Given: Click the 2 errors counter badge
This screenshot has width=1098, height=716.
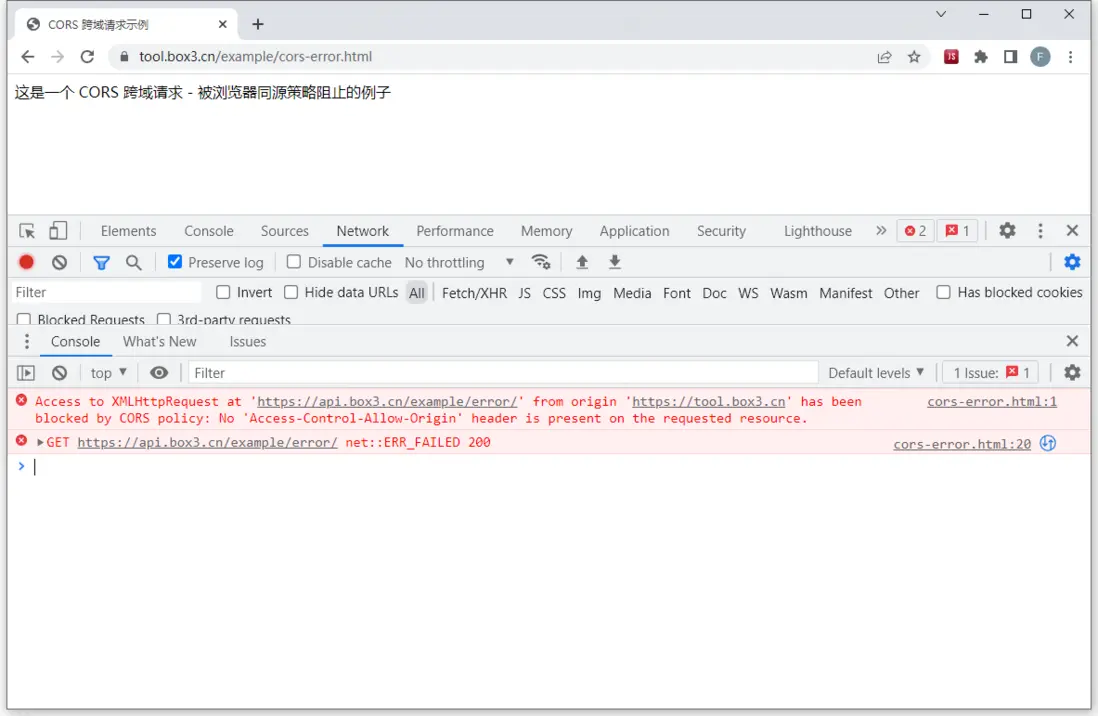Looking at the screenshot, I should pos(915,230).
